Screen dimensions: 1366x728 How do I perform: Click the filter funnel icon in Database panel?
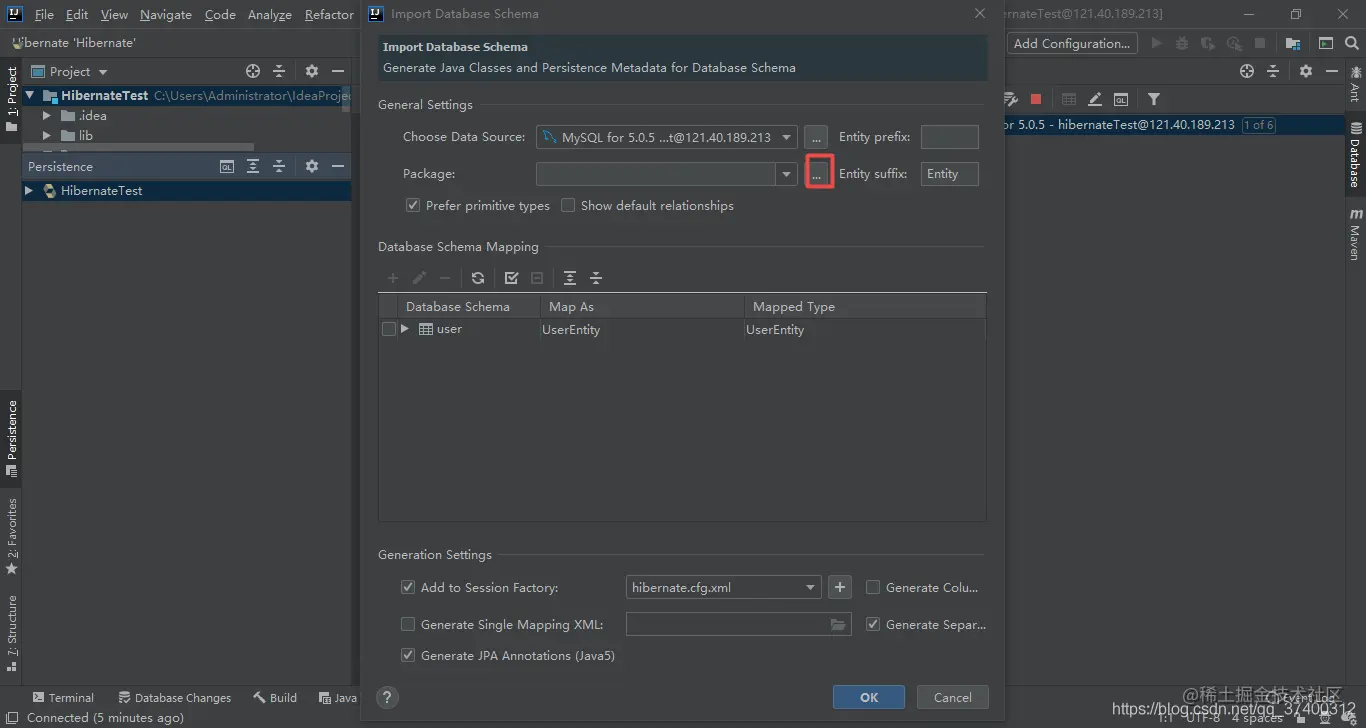pyautogui.click(x=1154, y=99)
